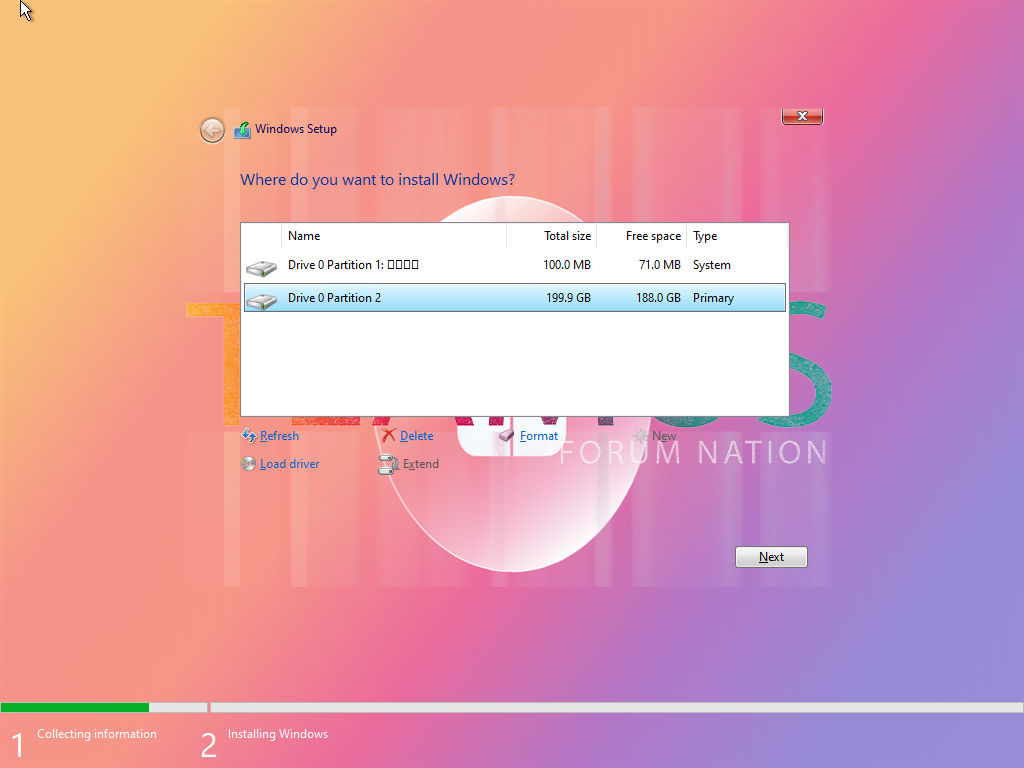Click the Installing Windows step label

tap(278, 734)
